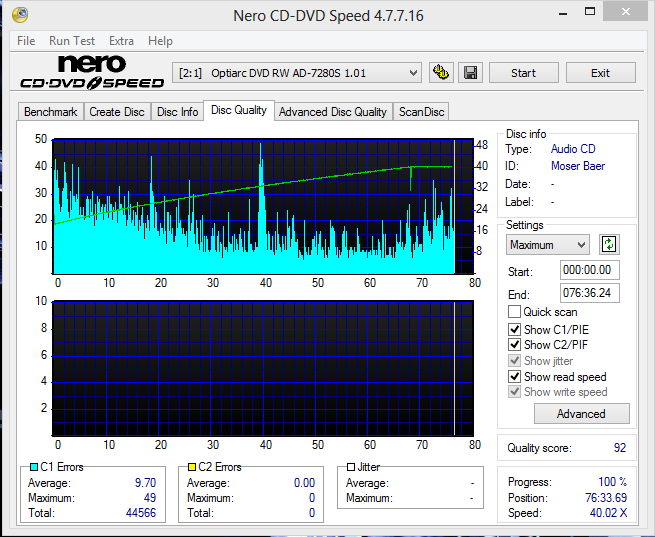Open the Extra menu
This screenshot has height=537, width=655.
coord(121,41)
